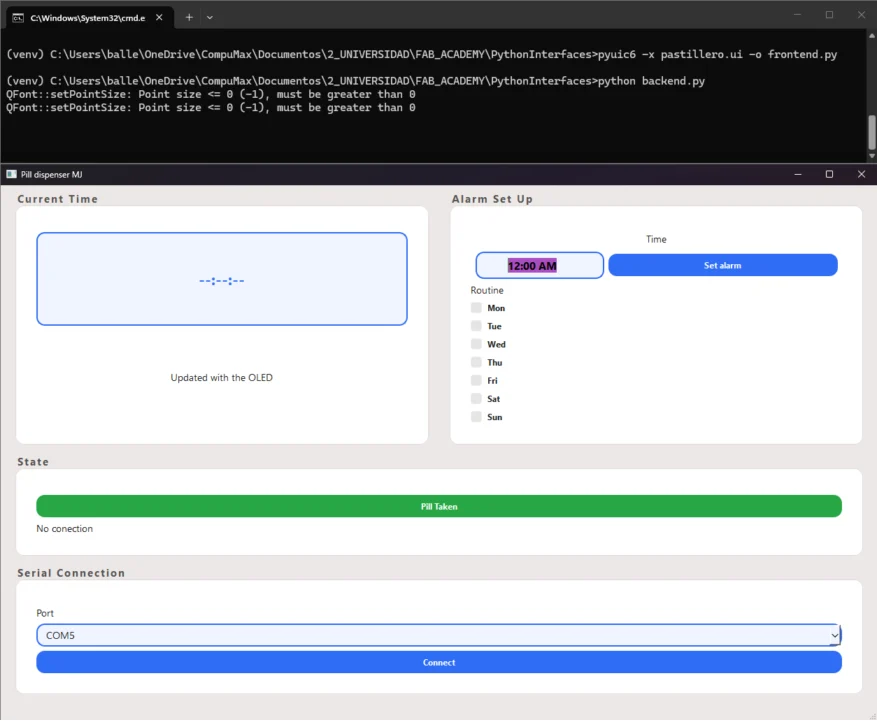
Task: Enable the Wed routine checkbox
Action: coord(476,344)
